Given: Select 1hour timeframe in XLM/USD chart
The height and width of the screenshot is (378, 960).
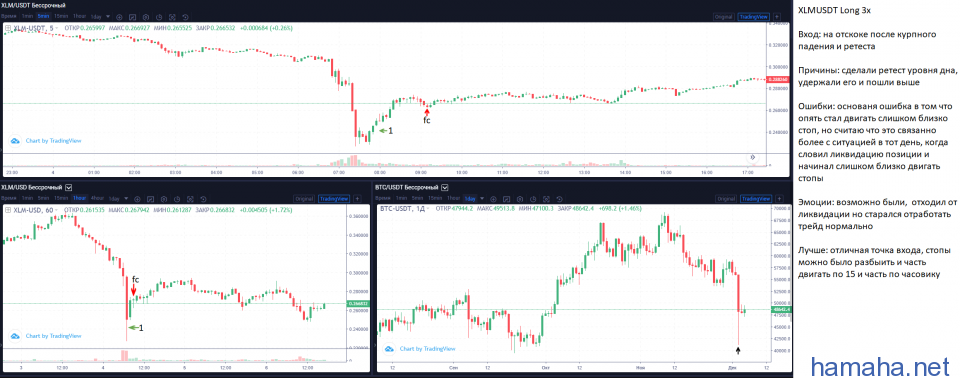Looking at the screenshot, I should (80, 198).
